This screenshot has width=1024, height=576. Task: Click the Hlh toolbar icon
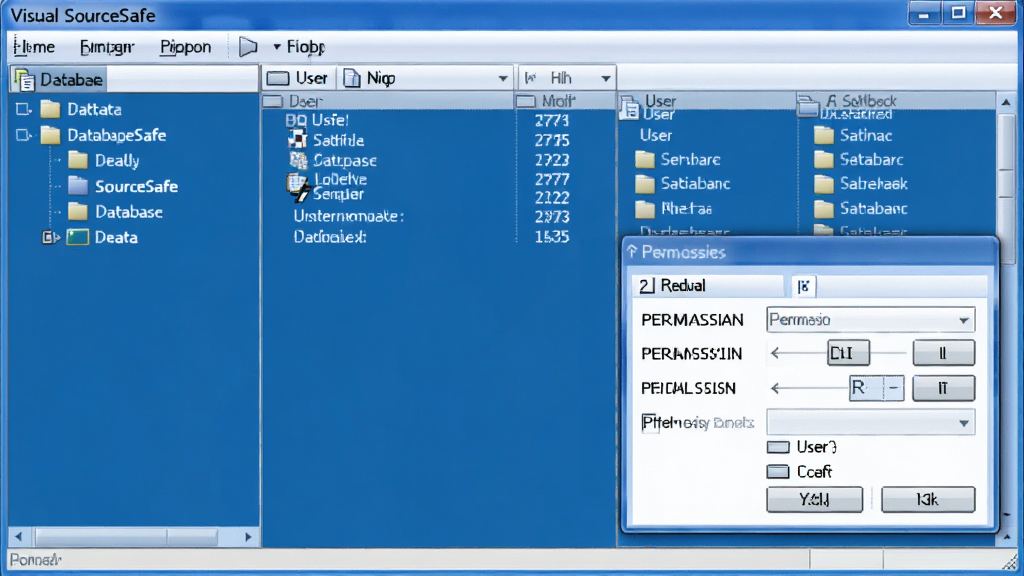530,78
